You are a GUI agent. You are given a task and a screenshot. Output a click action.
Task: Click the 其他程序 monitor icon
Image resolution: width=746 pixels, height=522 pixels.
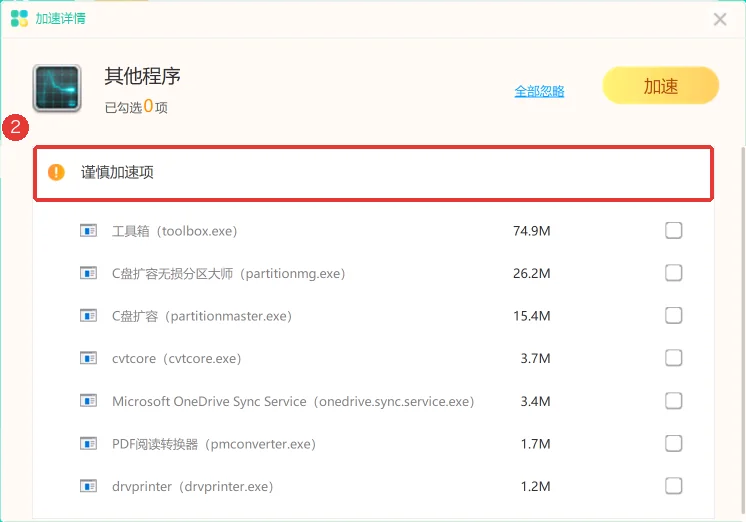coord(57,88)
